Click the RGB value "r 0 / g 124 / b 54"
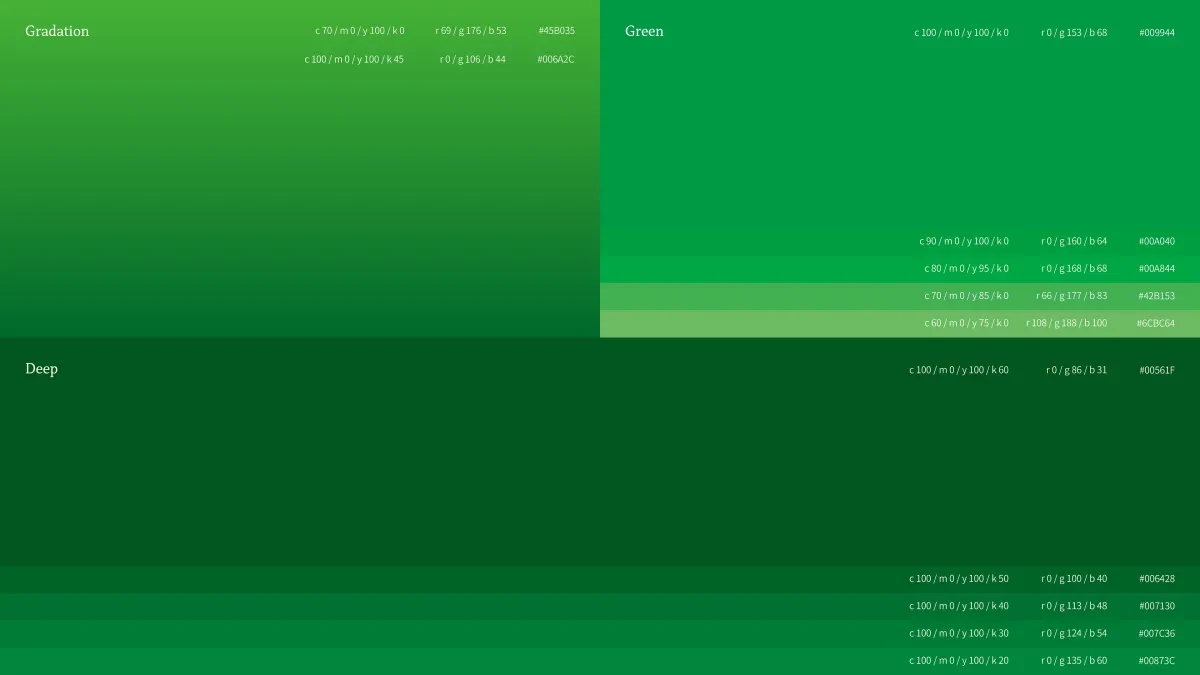Screen dimensions: 1200x675 [1074, 633]
